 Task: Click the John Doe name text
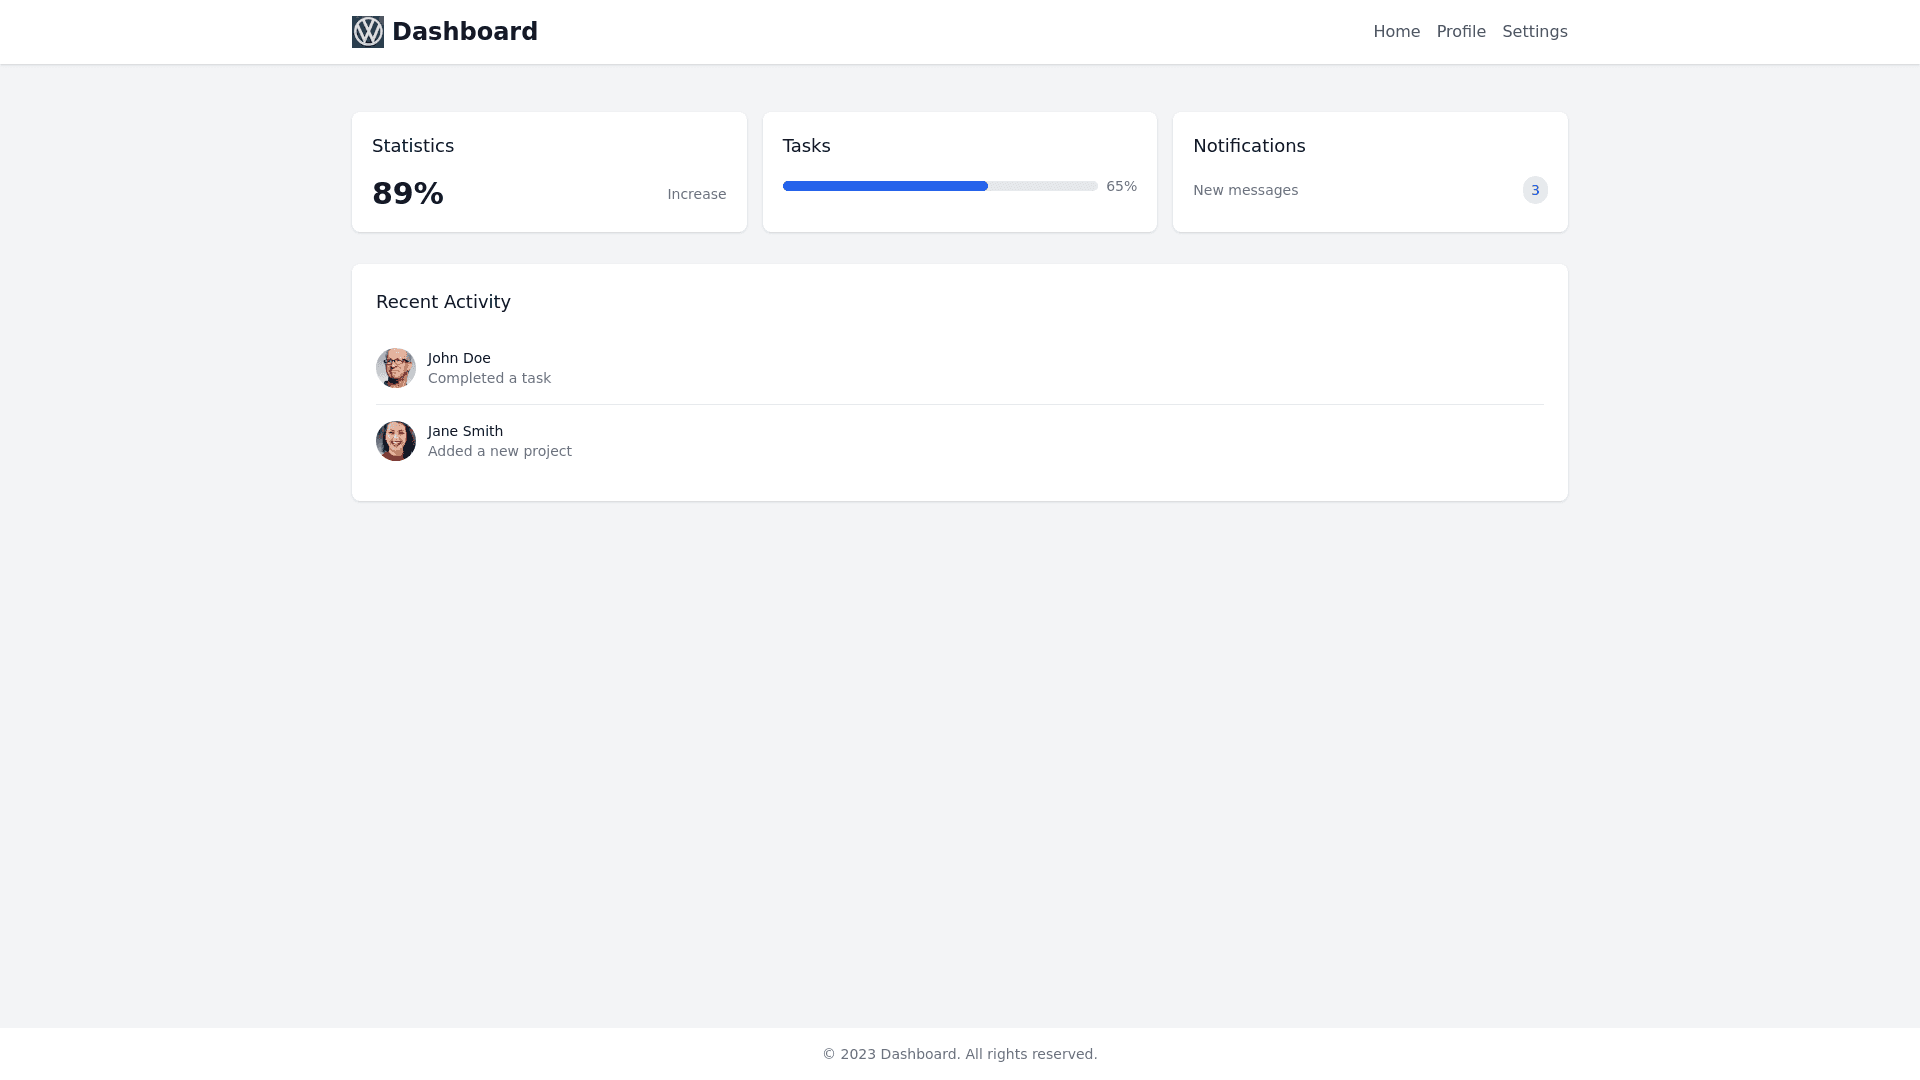pyautogui.click(x=459, y=358)
